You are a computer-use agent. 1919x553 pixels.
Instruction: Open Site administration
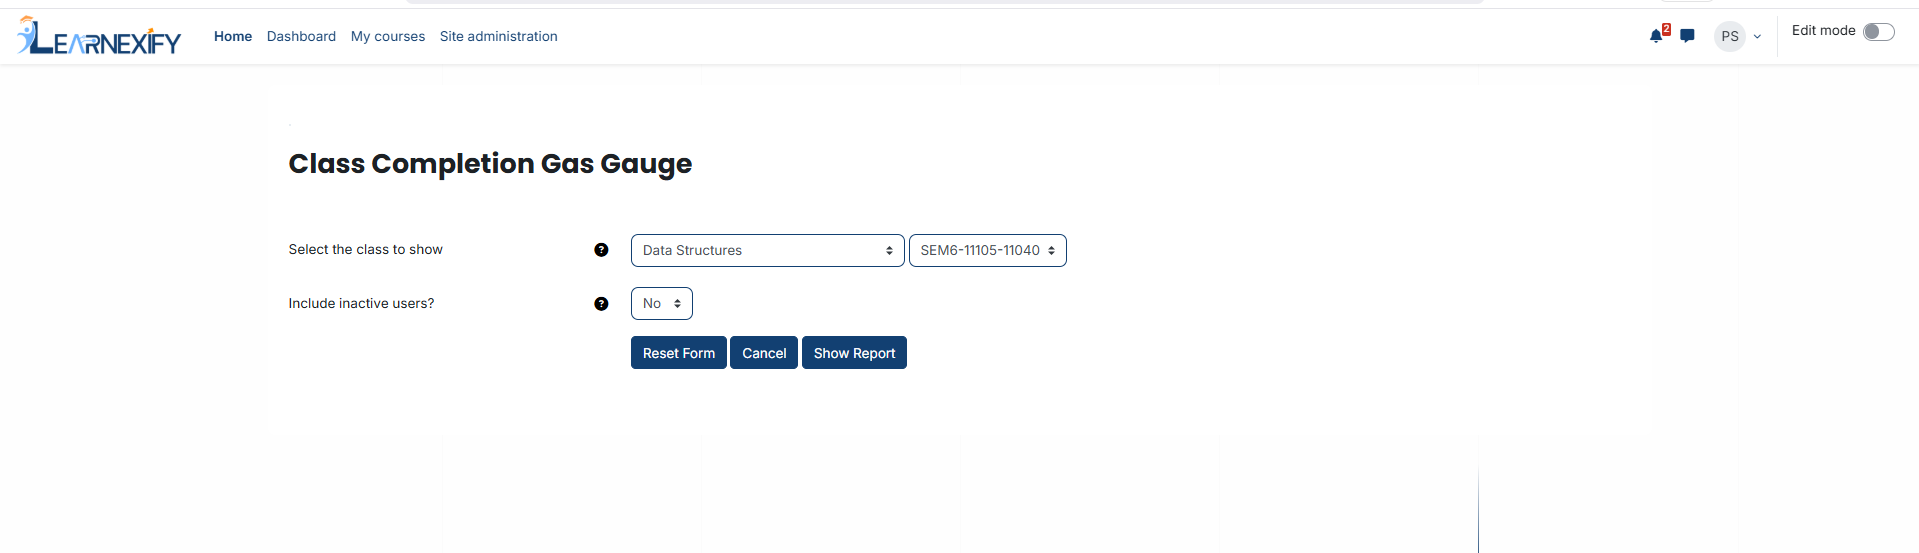click(499, 36)
